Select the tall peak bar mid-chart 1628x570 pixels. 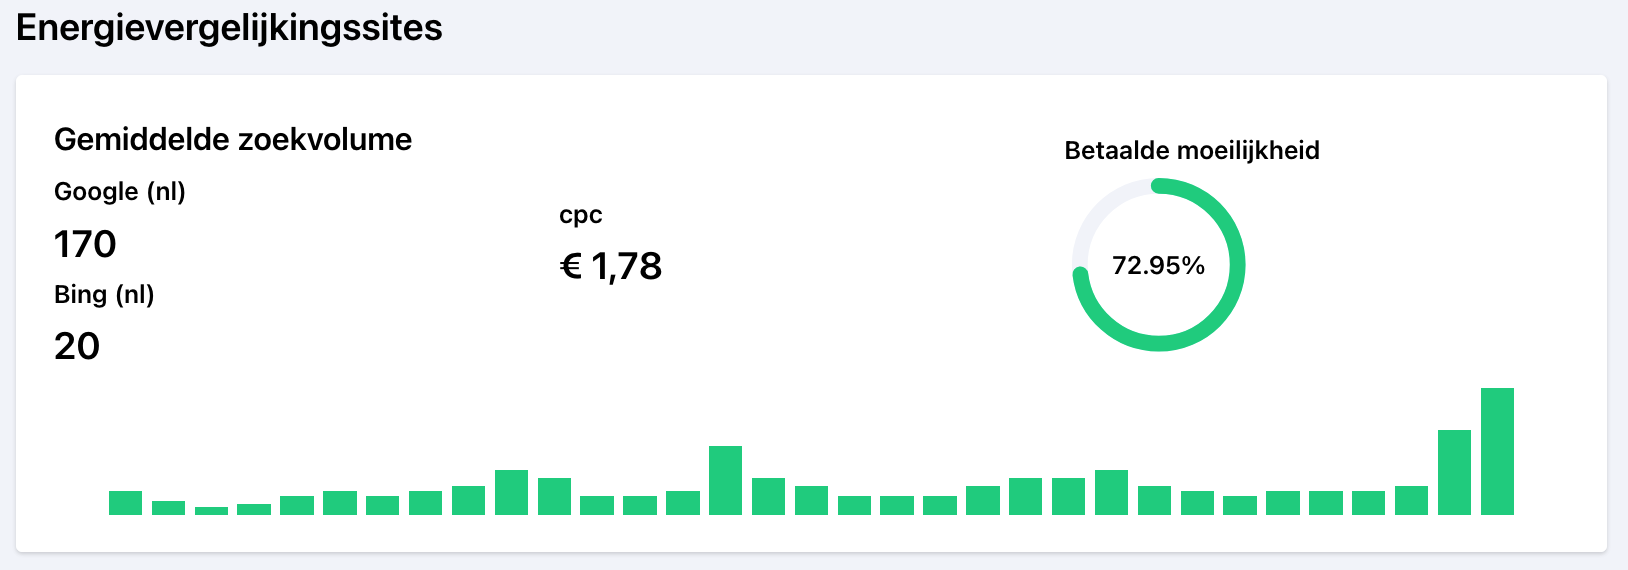pyautogui.click(x=725, y=480)
